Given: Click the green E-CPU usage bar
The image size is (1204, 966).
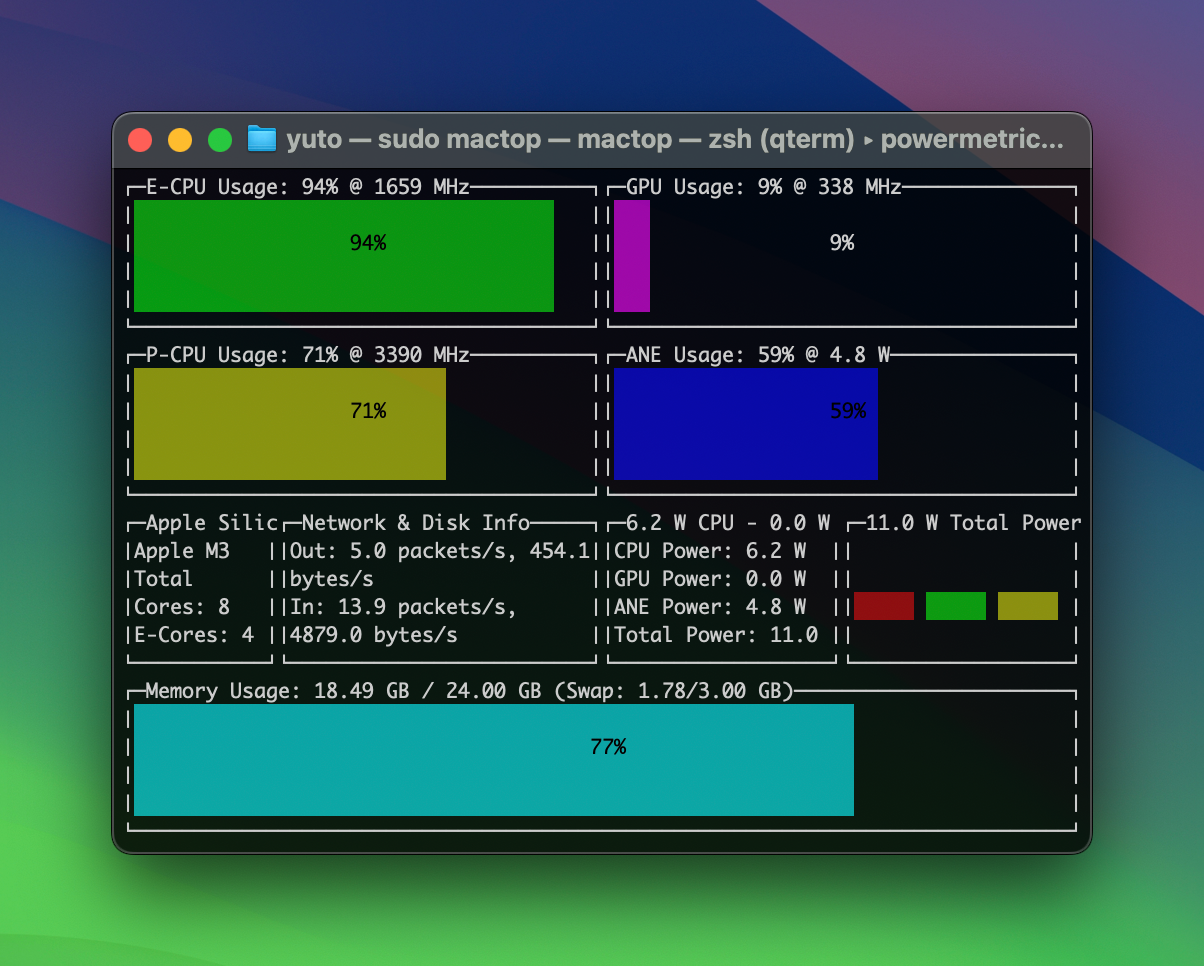Looking at the screenshot, I should pyautogui.click(x=343, y=256).
